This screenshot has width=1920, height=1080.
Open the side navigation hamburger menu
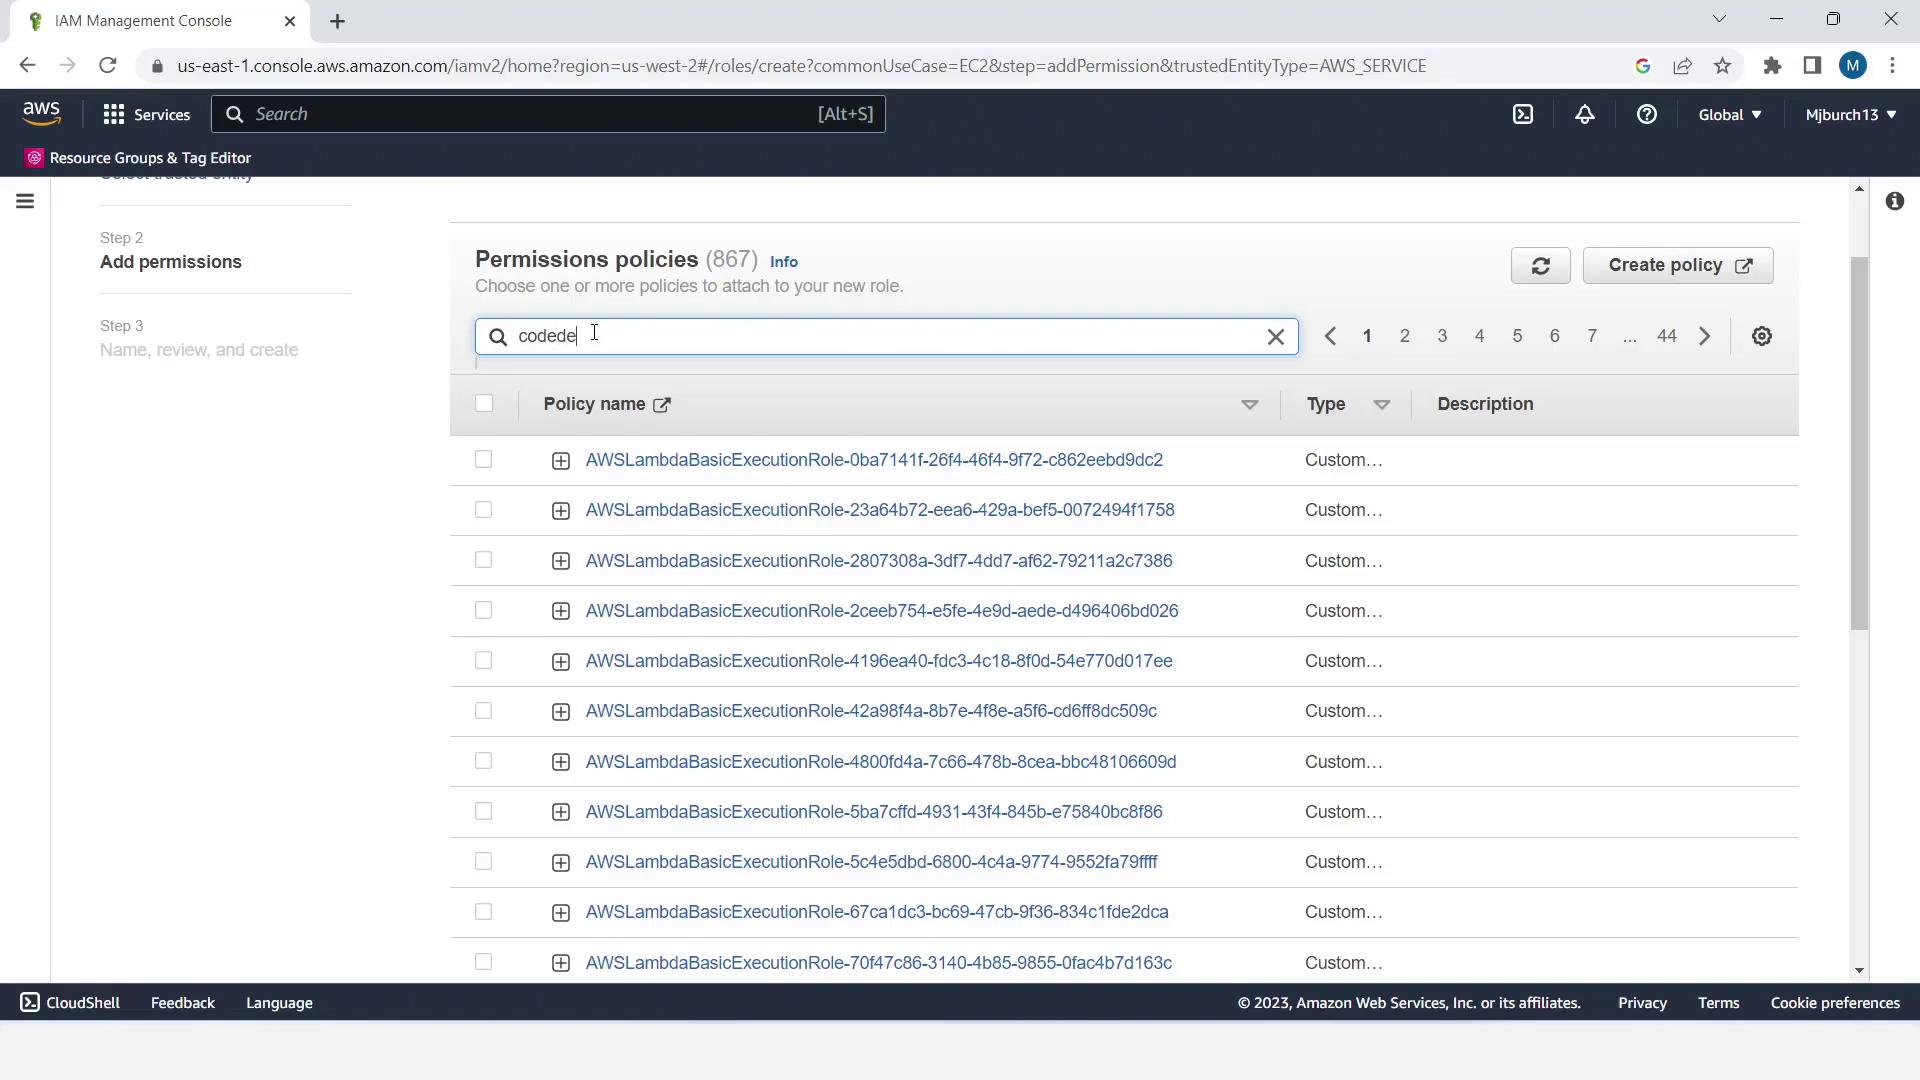(x=25, y=201)
